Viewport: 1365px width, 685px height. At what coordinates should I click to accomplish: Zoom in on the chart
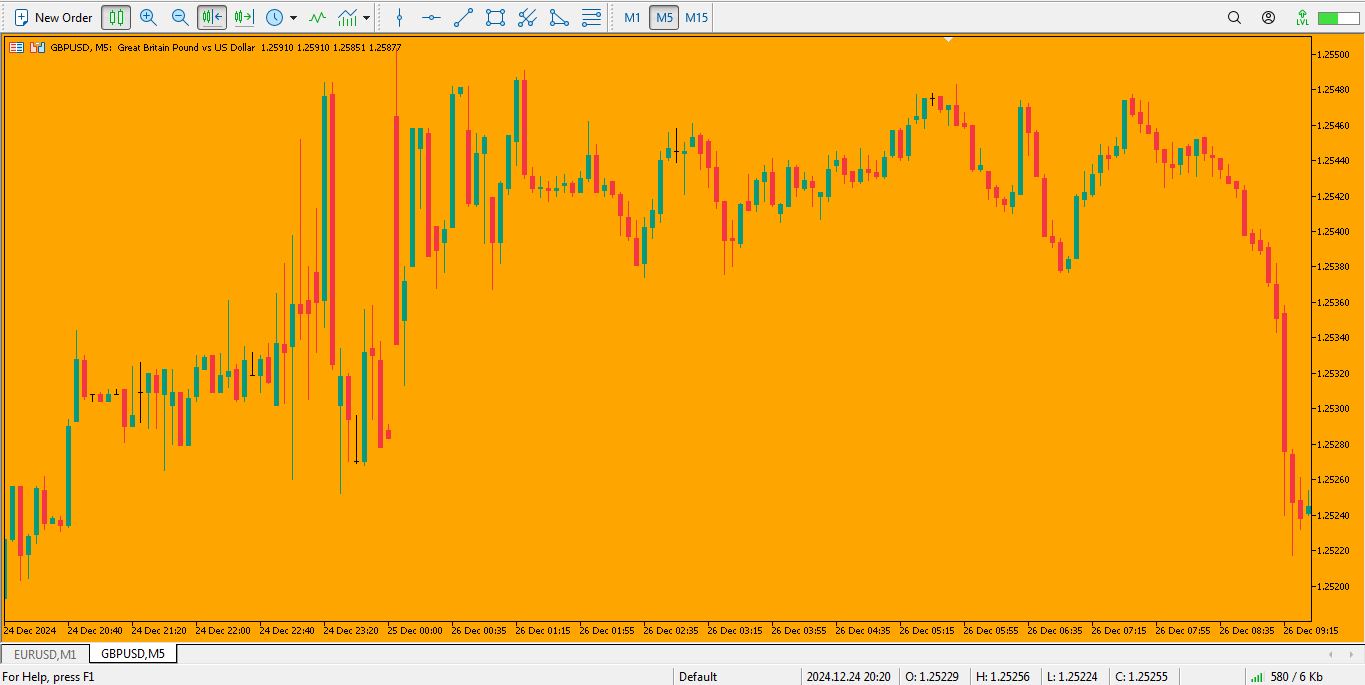click(x=148, y=17)
